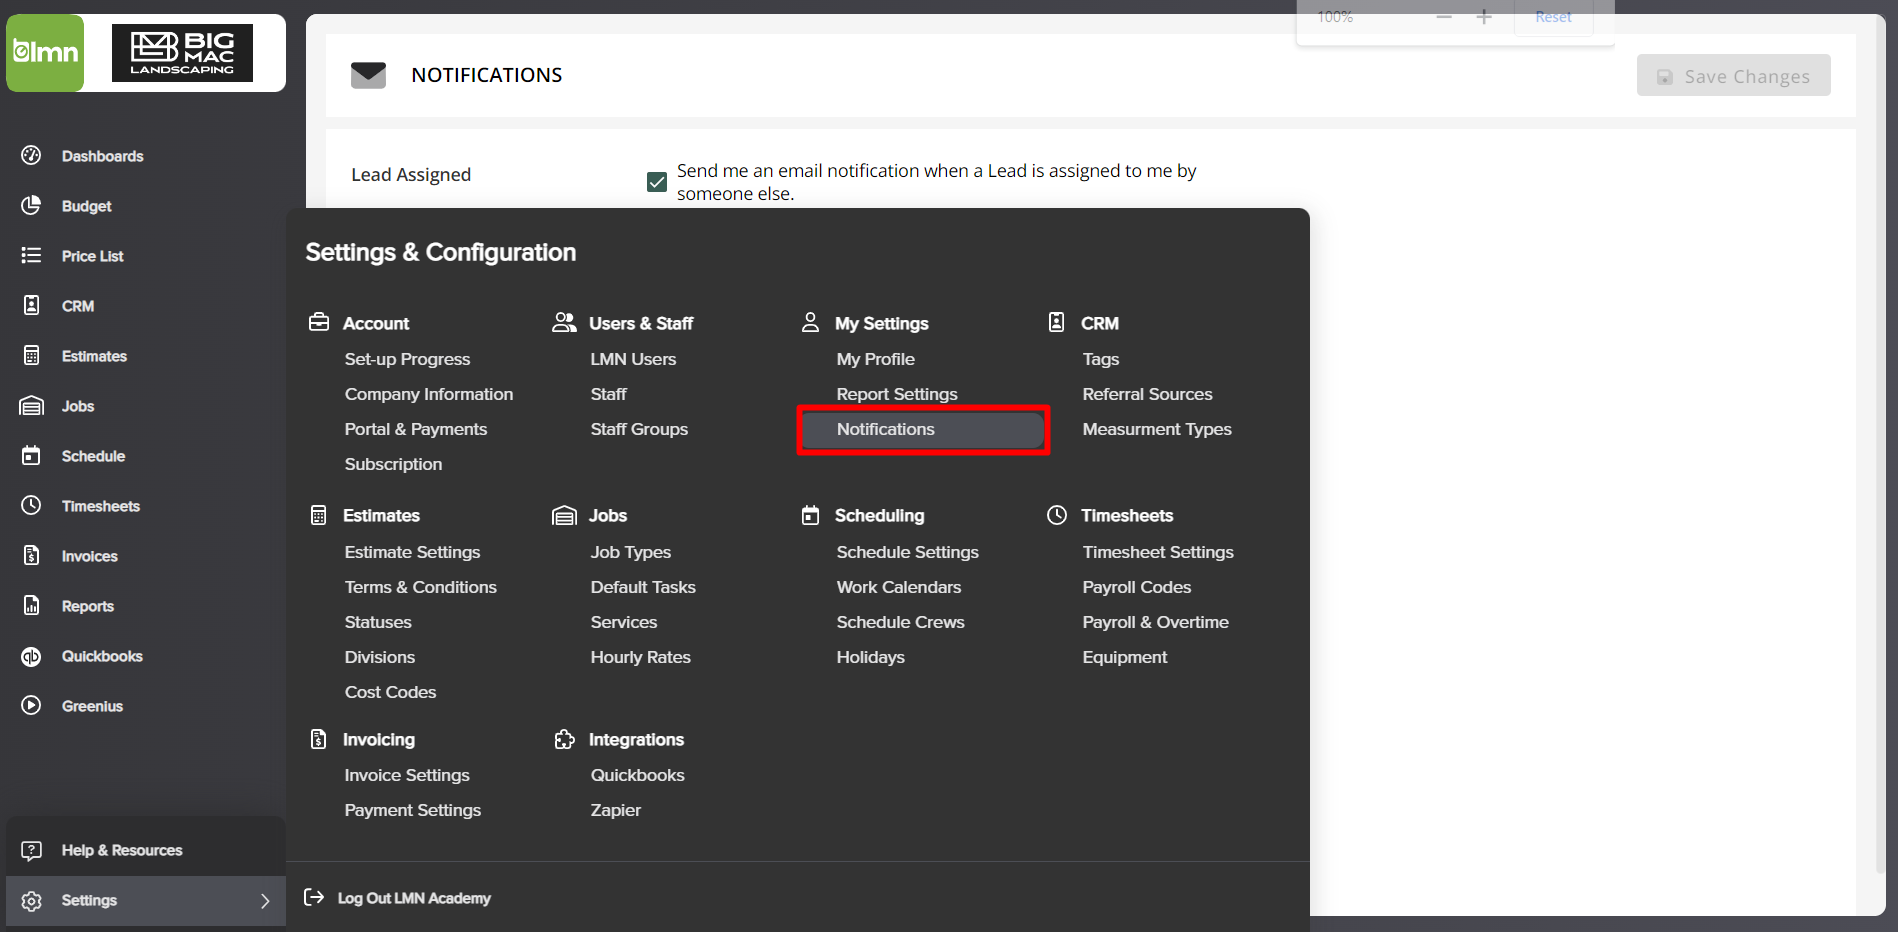Viewport: 1898px width, 932px height.
Task: Click the LMN green logo
Action: tap(45, 53)
